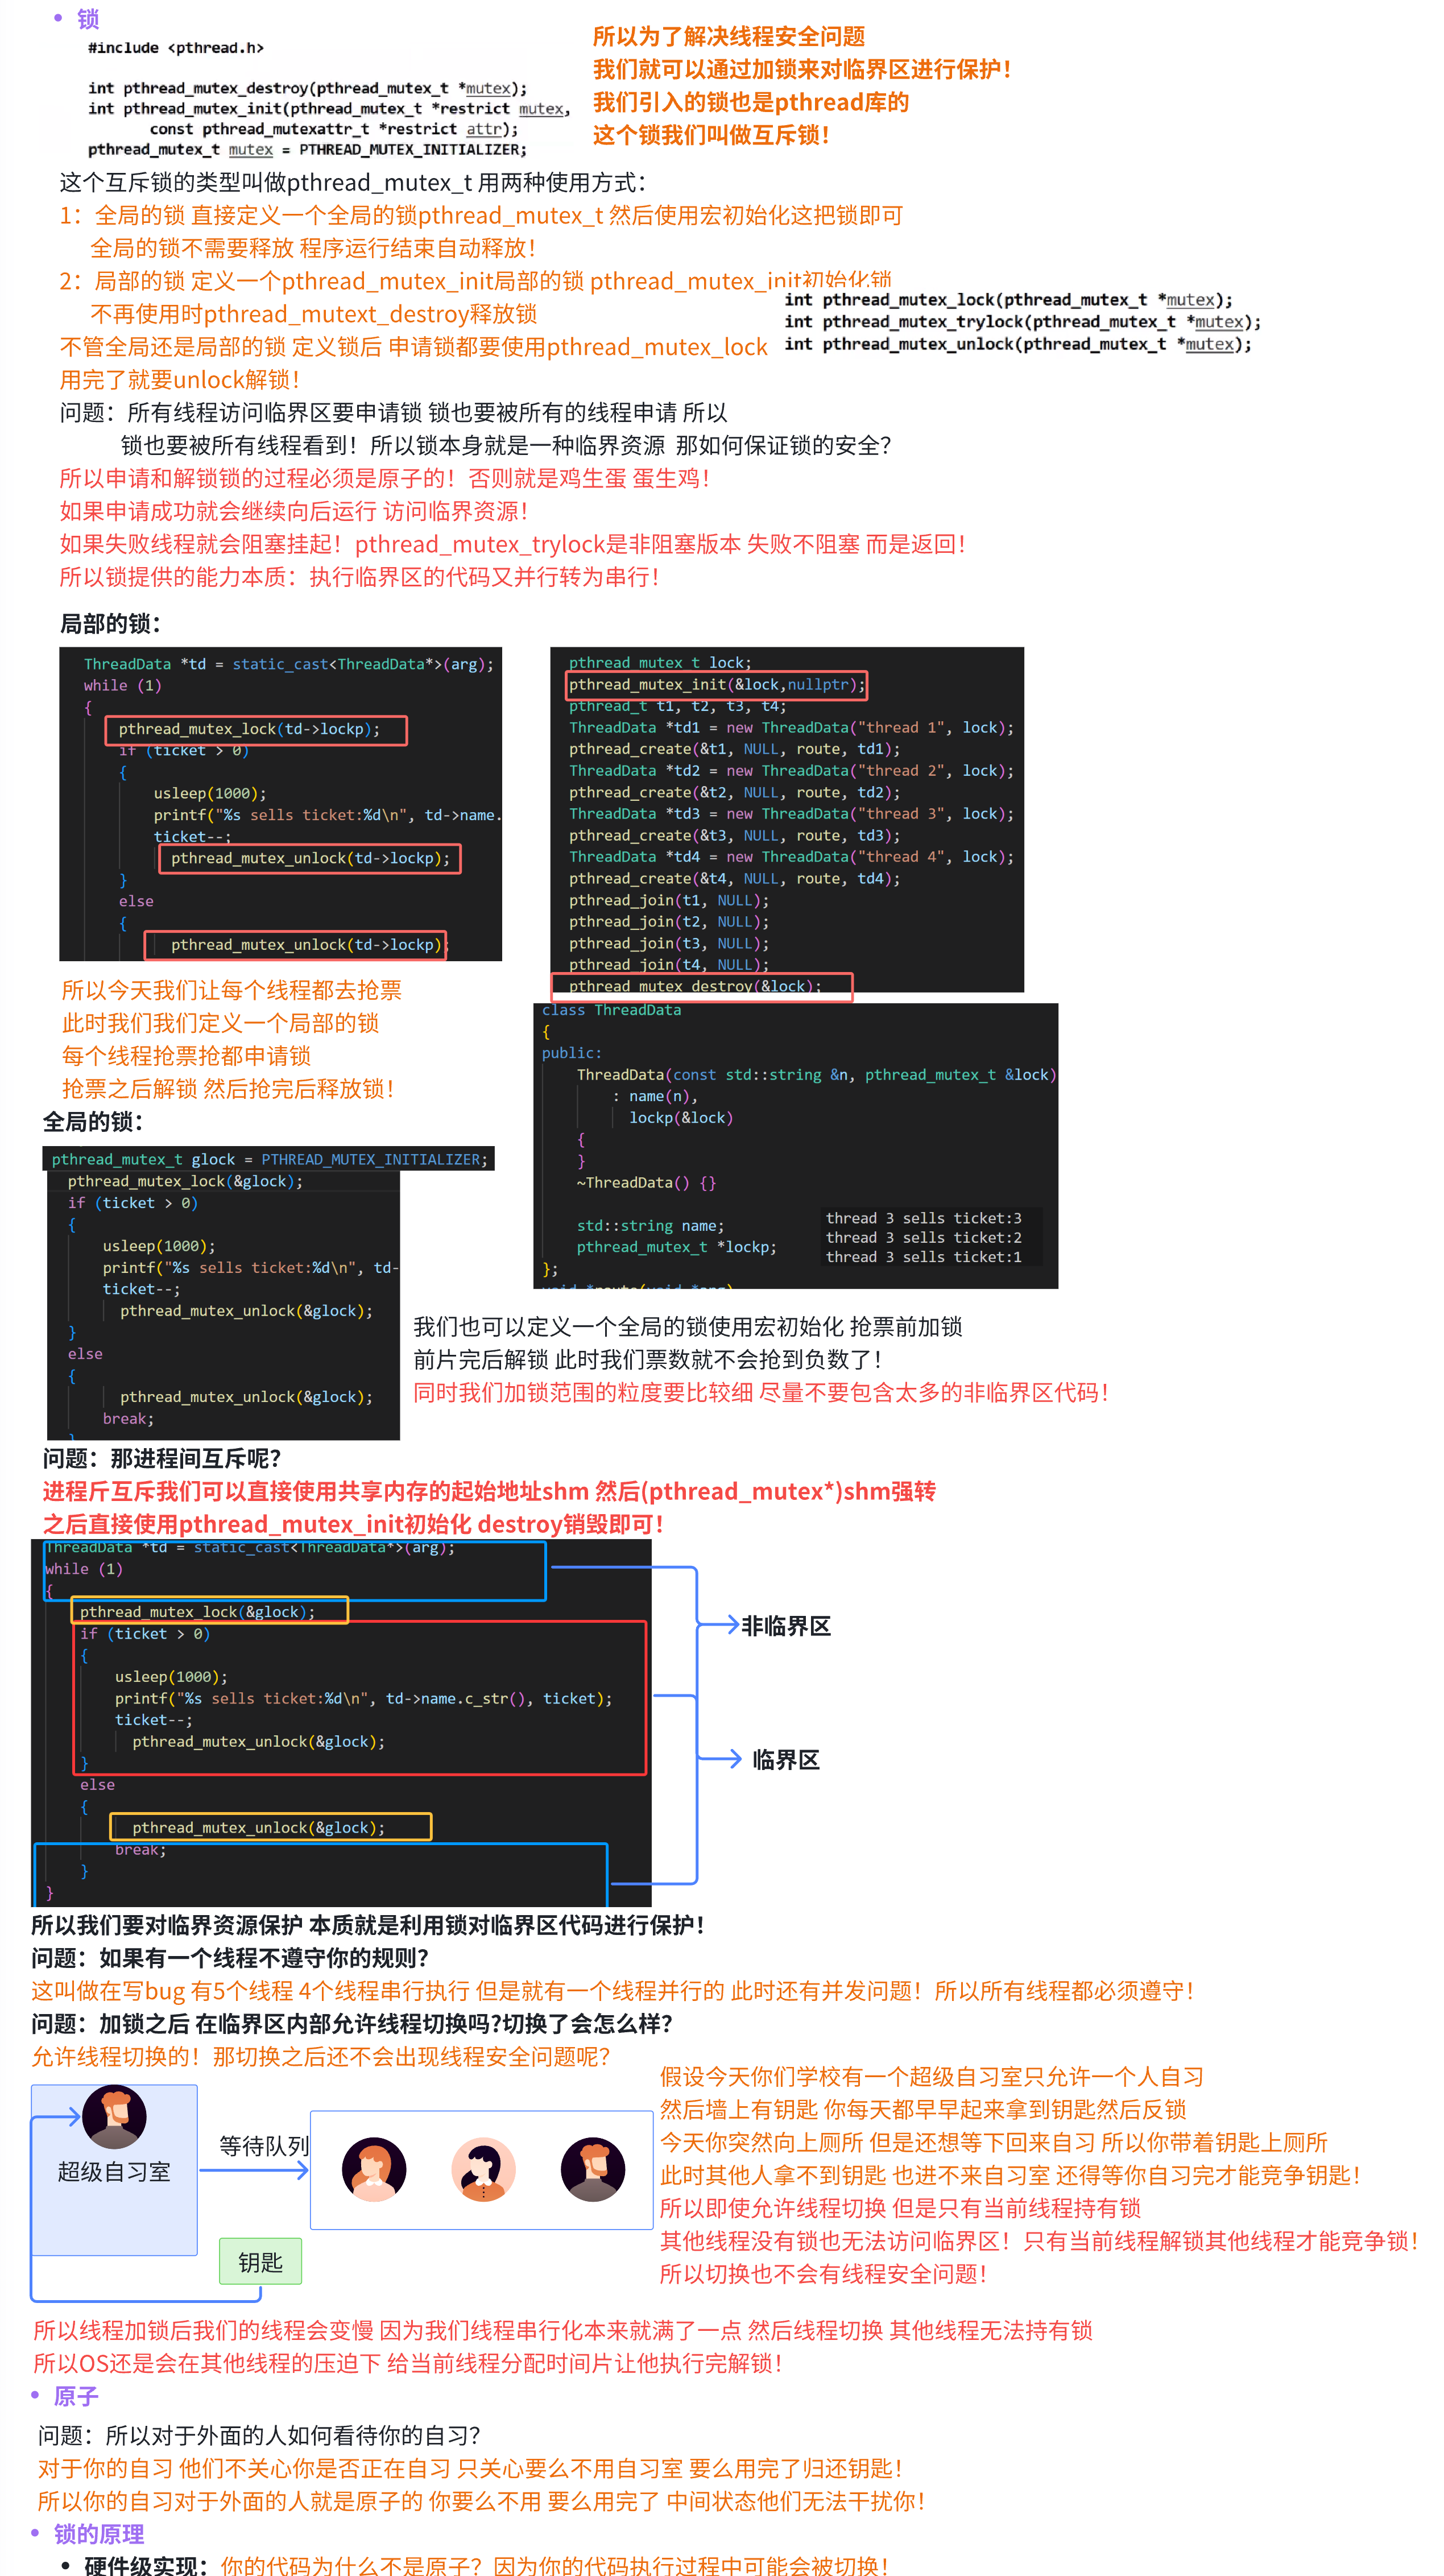
Task: Click the 非临界区 label
Action: (x=786, y=1626)
